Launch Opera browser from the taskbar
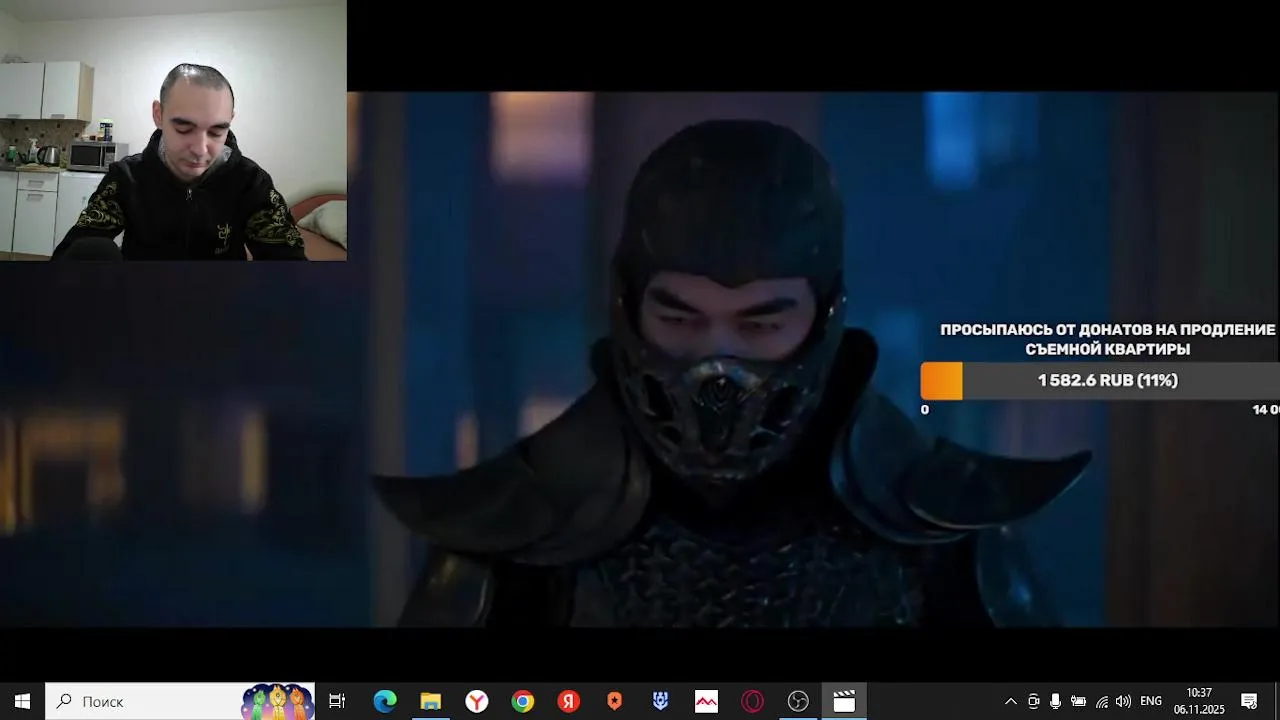 point(752,701)
